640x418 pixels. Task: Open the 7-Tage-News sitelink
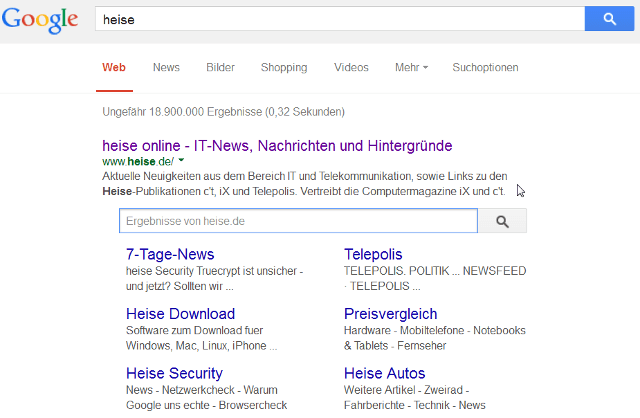(170, 254)
